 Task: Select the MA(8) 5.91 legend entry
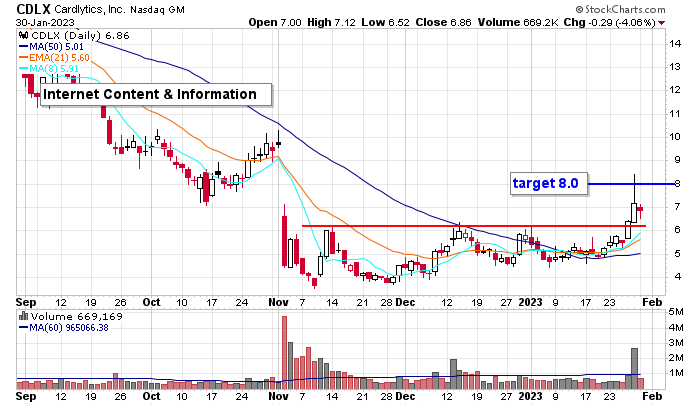tap(49, 69)
